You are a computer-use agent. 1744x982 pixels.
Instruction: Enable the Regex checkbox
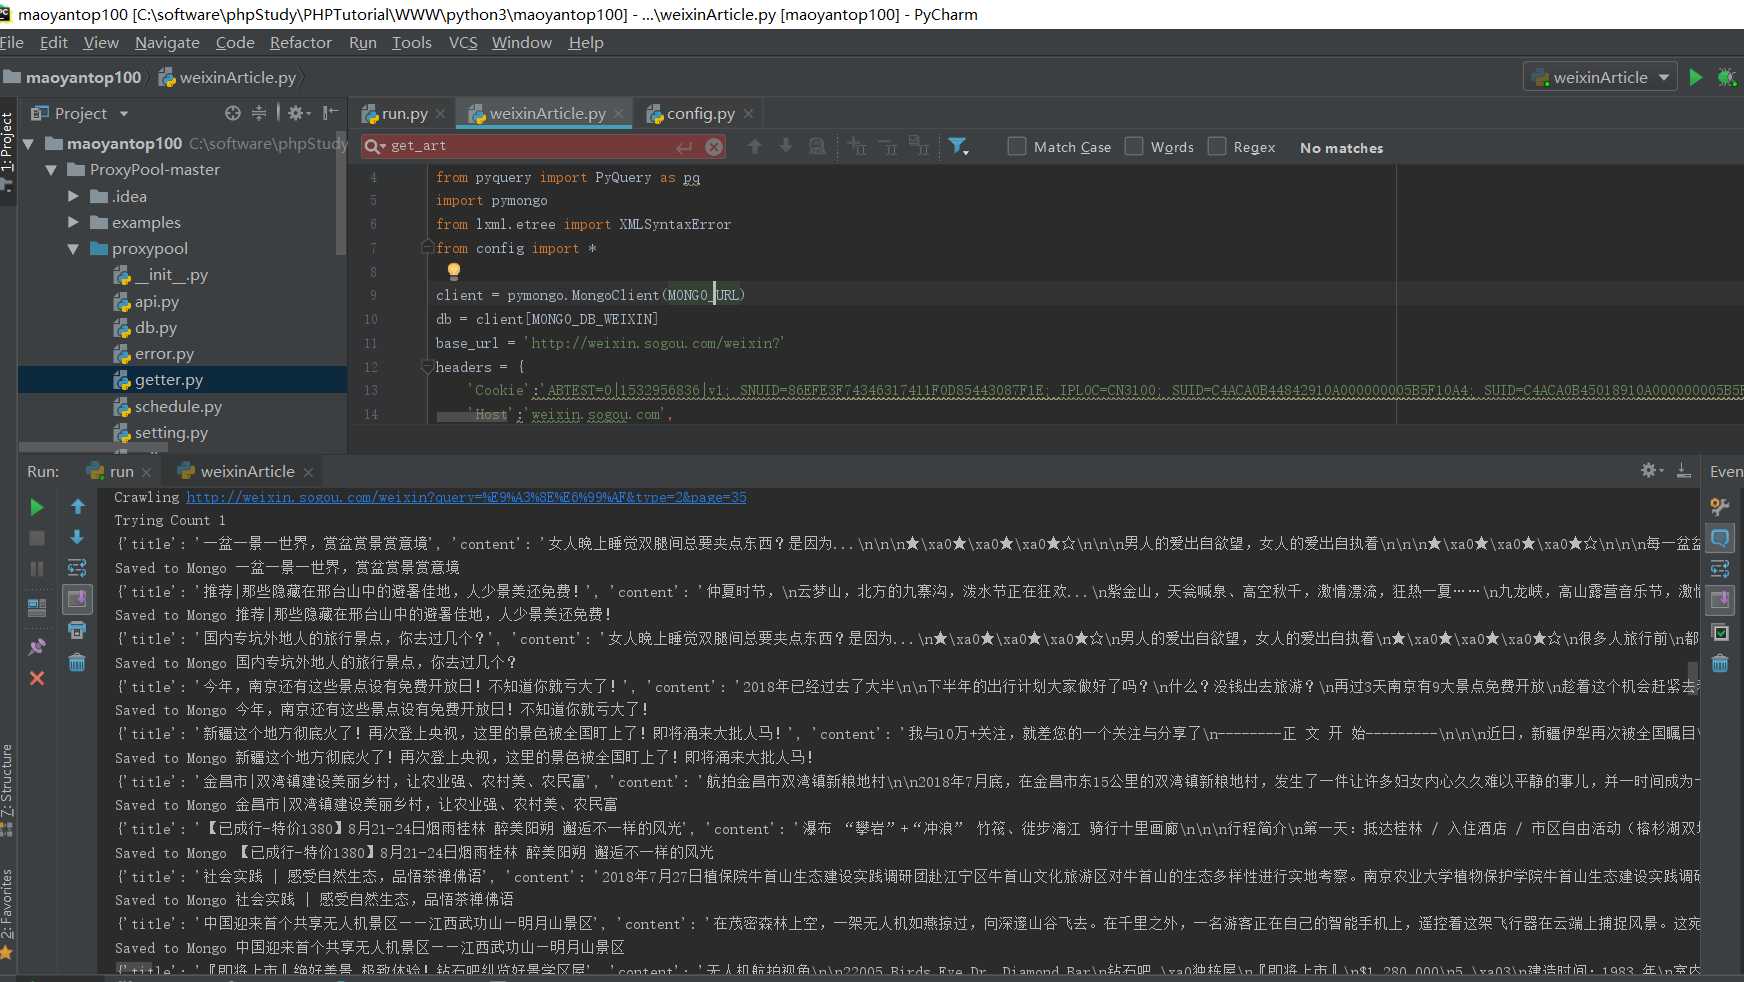click(x=1217, y=146)
